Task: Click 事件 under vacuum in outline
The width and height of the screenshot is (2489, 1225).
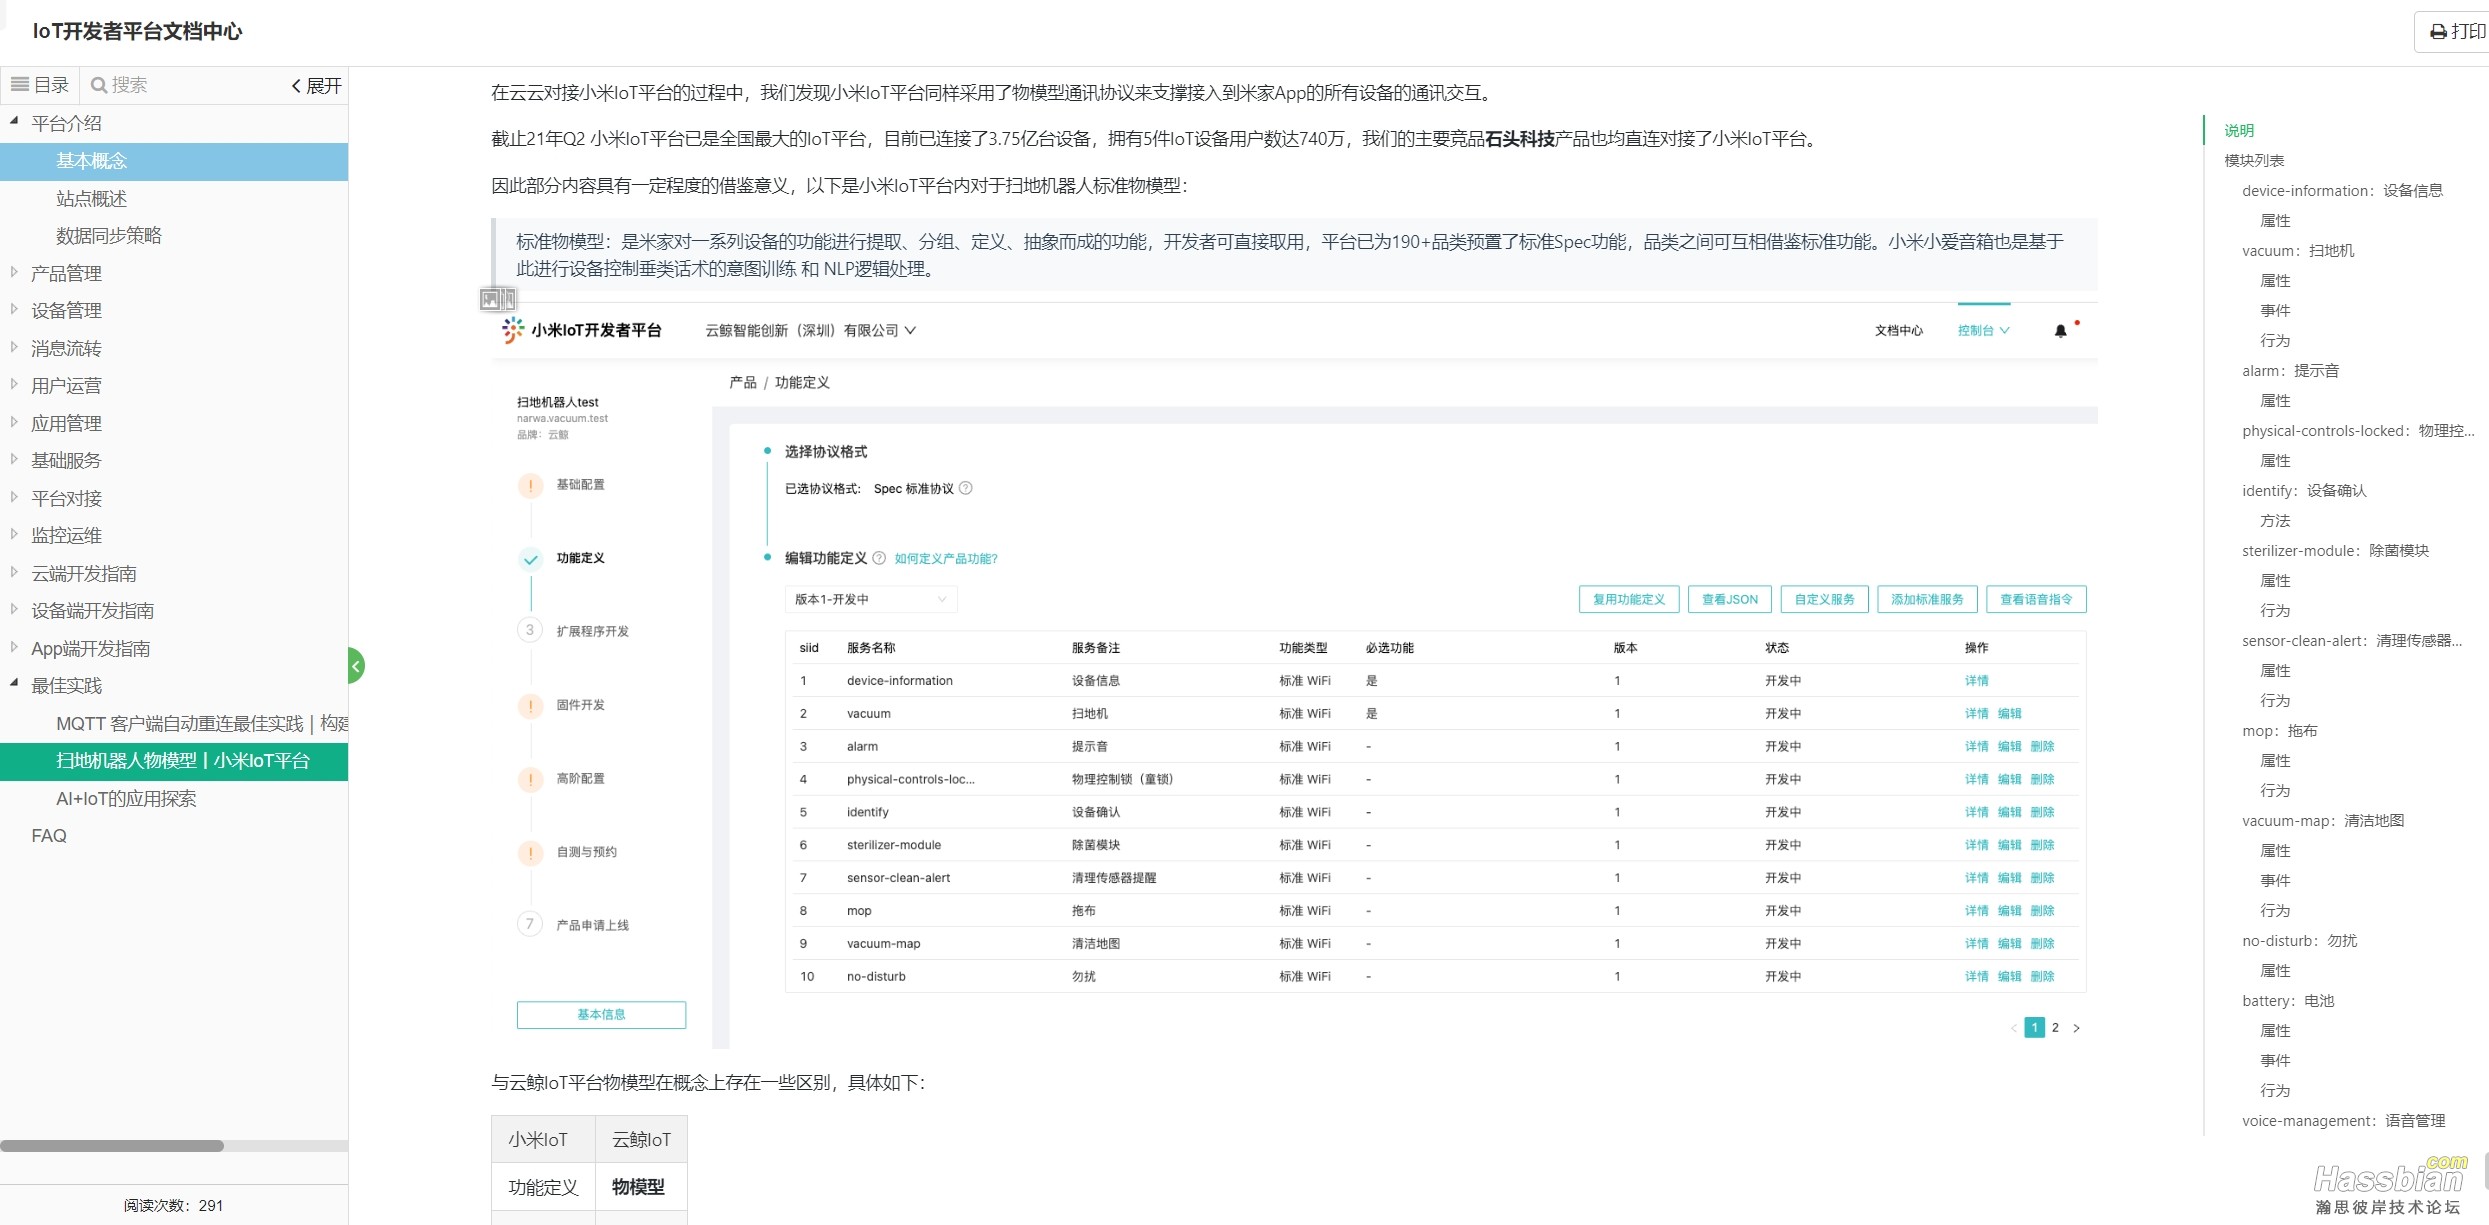Action: [2275, 310]
